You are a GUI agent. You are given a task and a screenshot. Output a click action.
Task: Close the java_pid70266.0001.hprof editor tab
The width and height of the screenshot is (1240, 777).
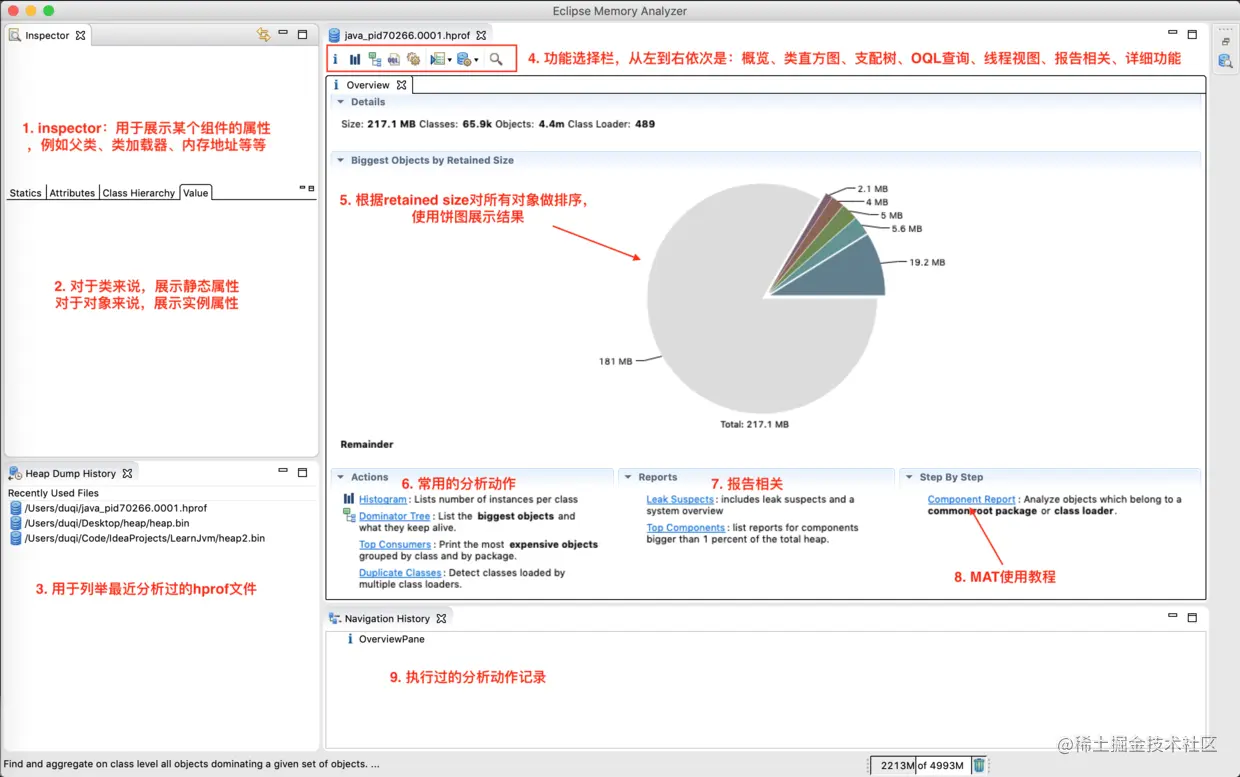pos(481,35)
